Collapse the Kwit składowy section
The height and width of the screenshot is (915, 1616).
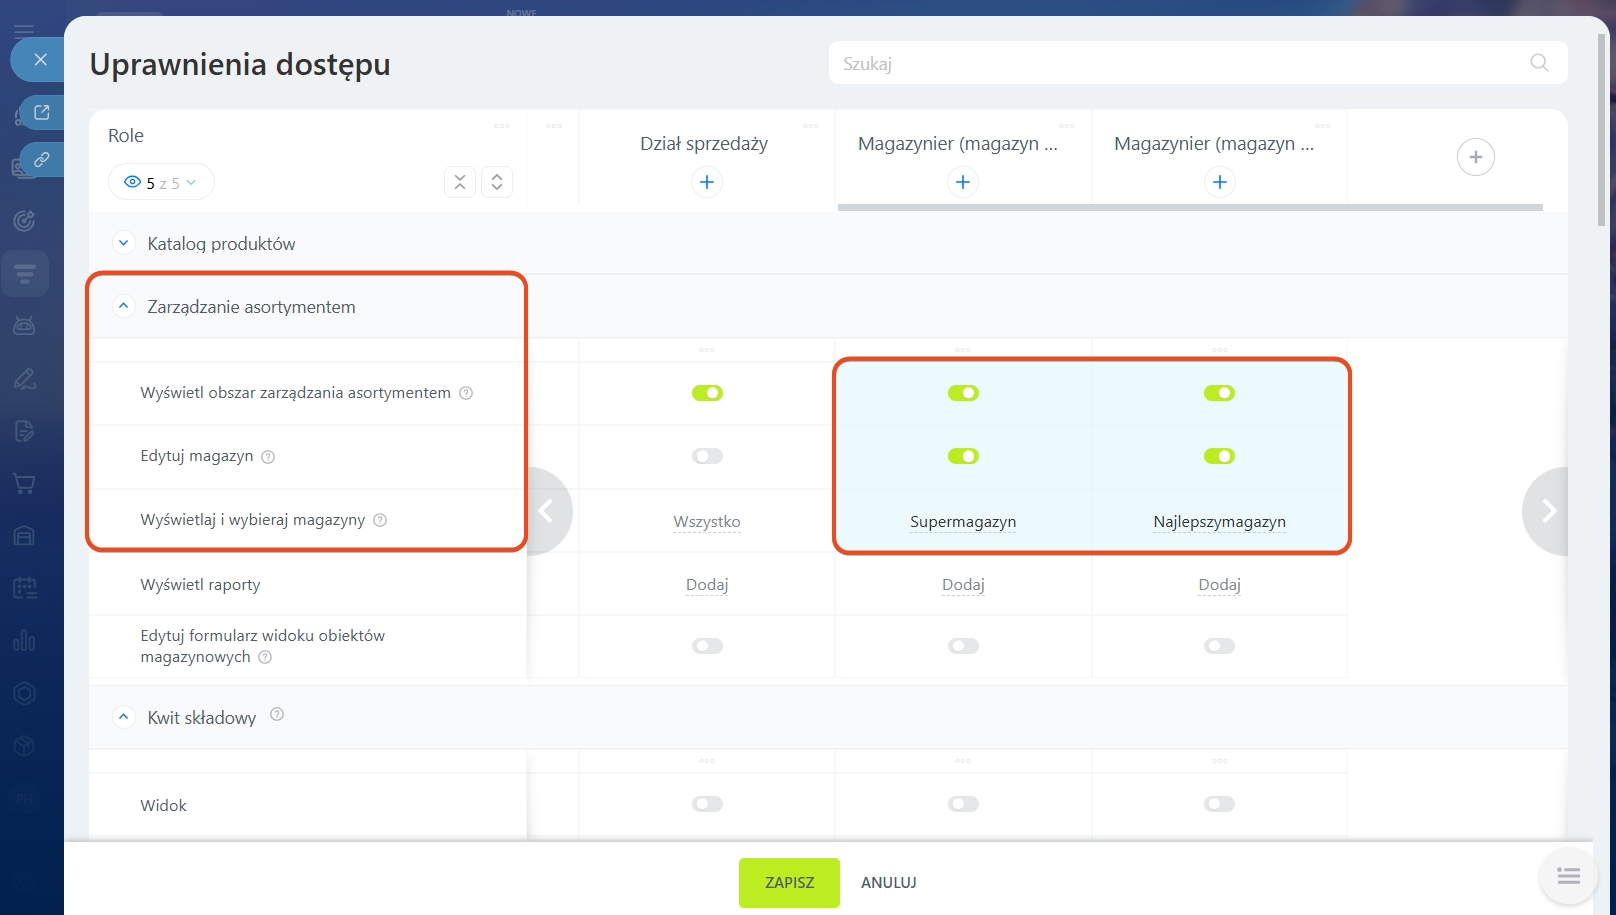[124, 717]
